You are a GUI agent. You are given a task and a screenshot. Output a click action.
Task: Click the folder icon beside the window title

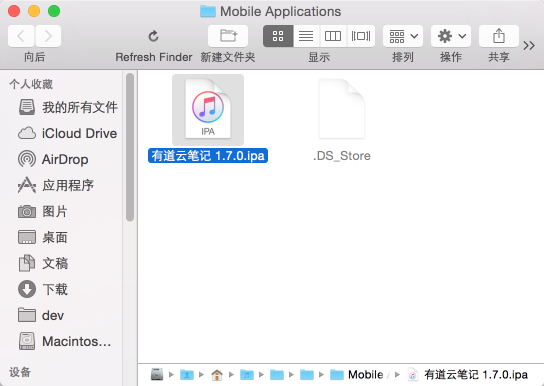coord(208,11)
